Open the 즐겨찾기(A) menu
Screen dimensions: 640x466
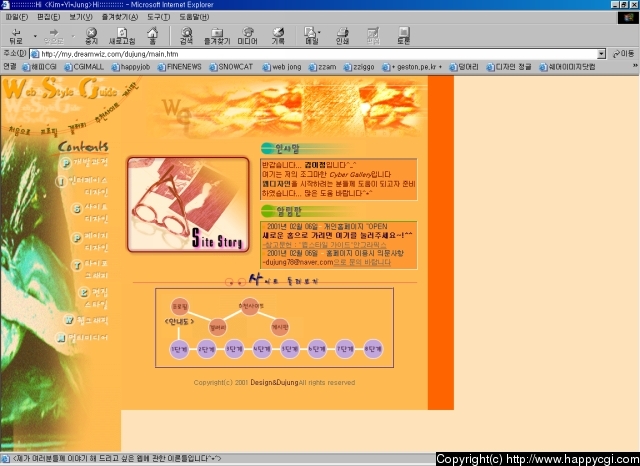120,17
